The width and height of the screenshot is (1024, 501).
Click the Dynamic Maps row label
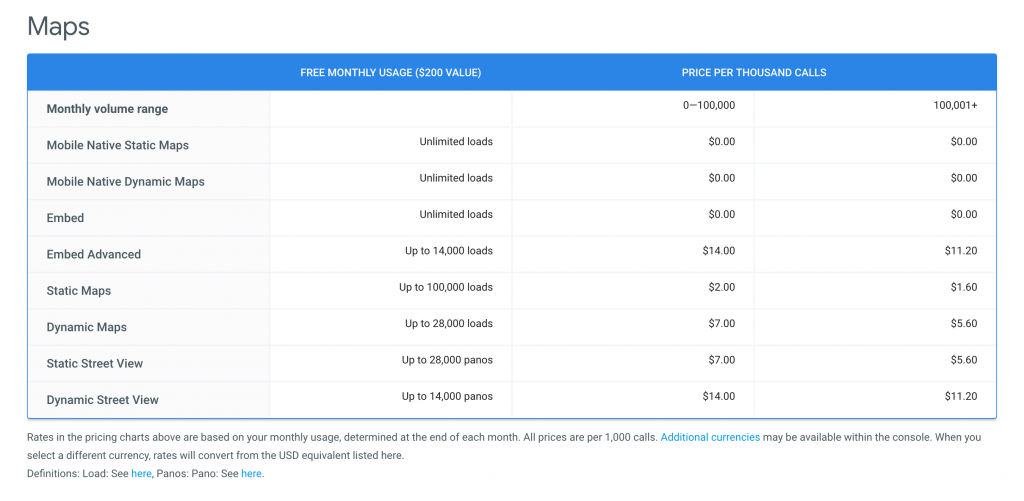[x=87, y=327]
